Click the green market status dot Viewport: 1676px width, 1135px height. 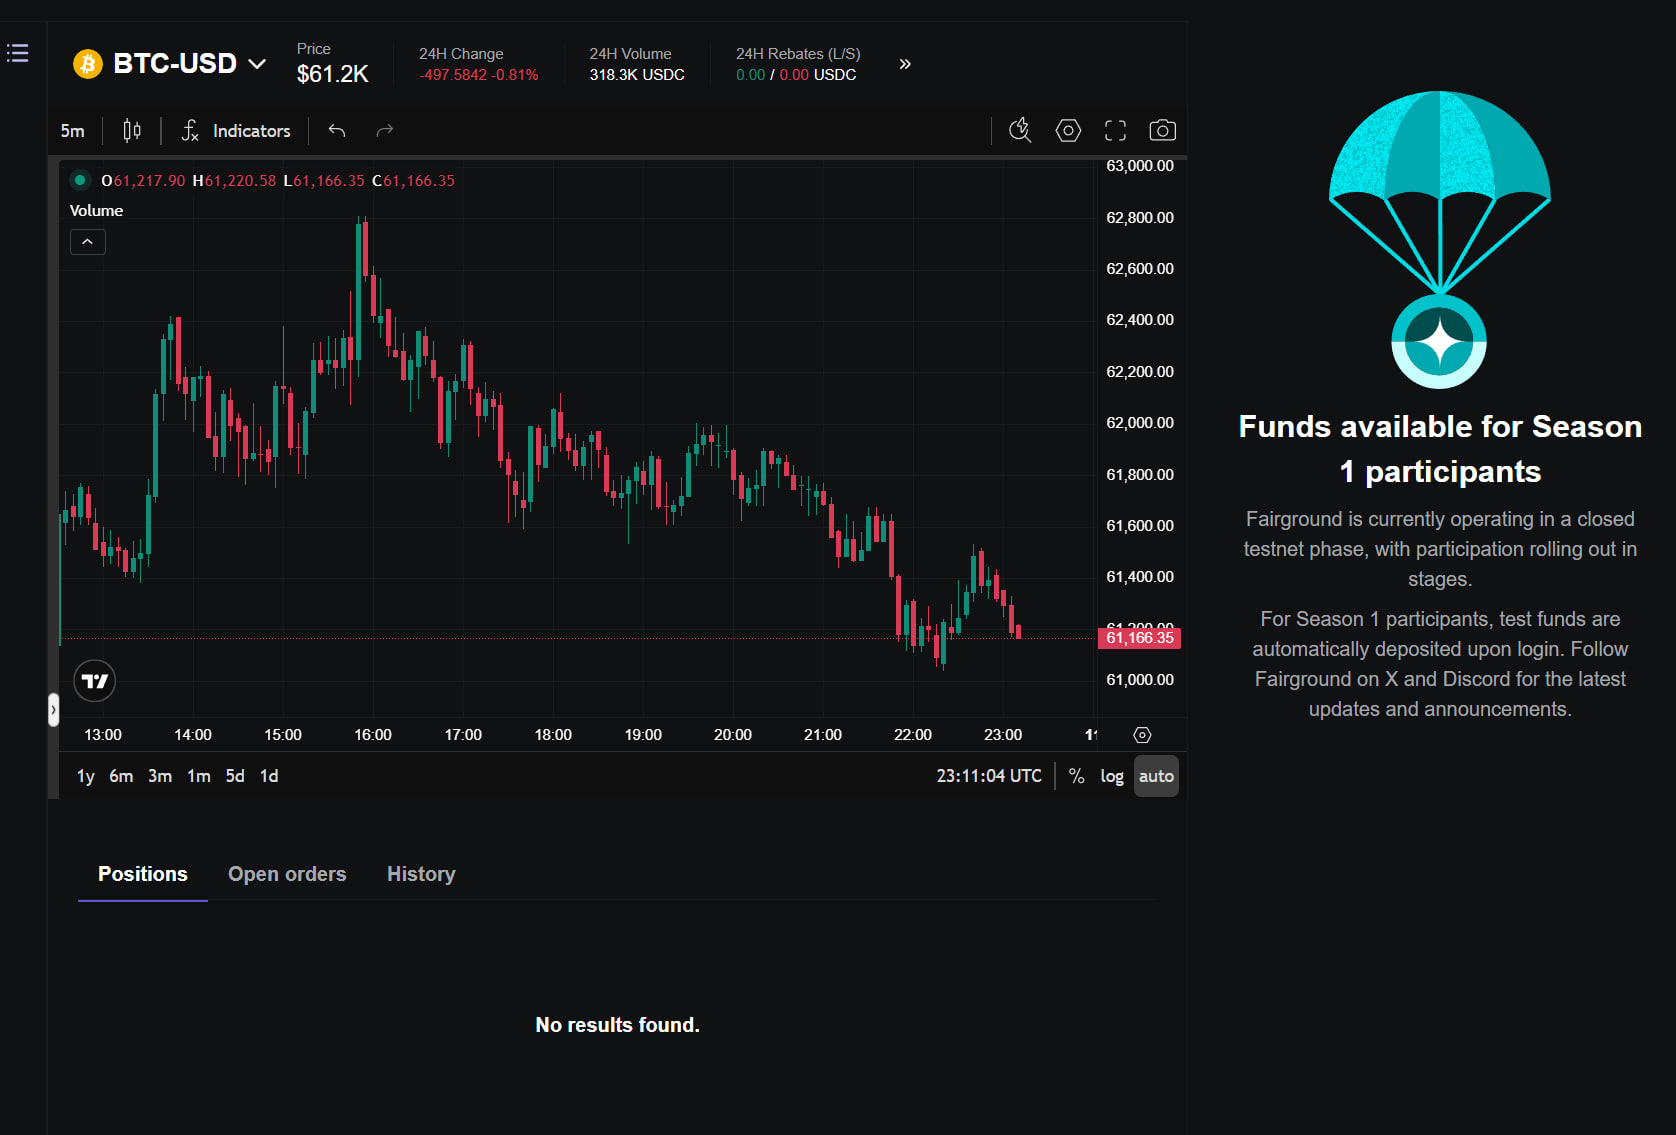80,180
